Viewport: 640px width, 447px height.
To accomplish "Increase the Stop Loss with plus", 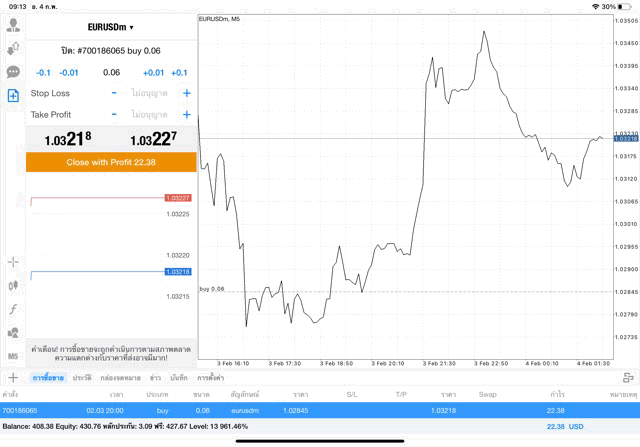I will click(186, 93).
